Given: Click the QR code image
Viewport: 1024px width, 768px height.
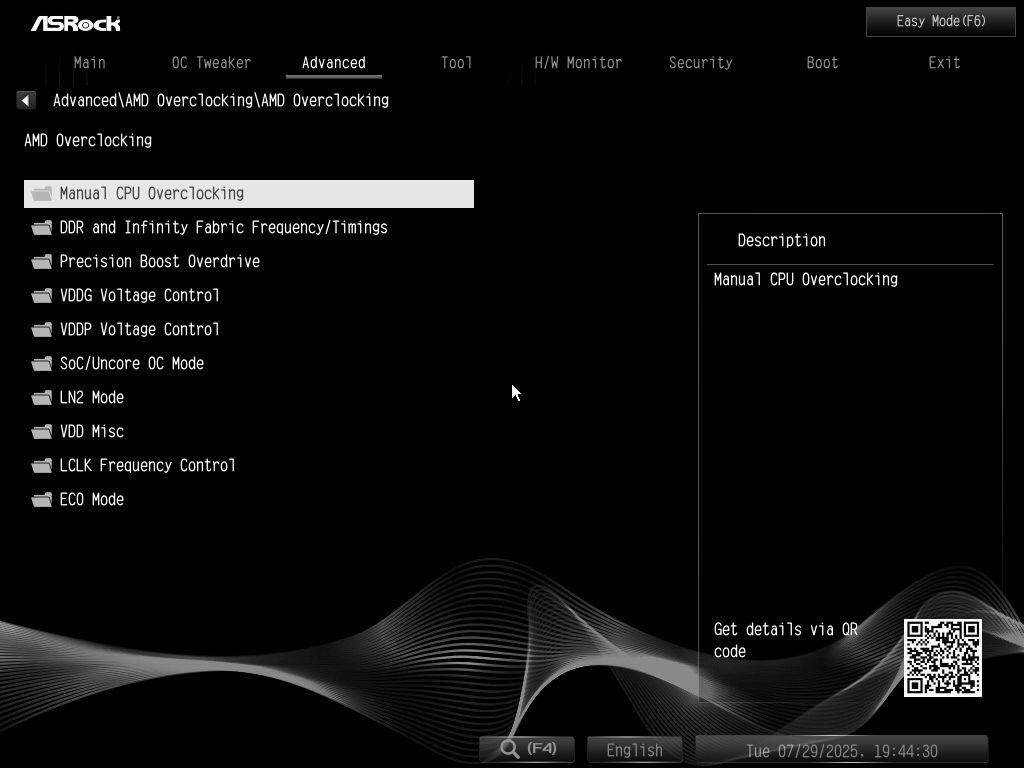Looking at the screenshot, I should (x=942, y=658).
